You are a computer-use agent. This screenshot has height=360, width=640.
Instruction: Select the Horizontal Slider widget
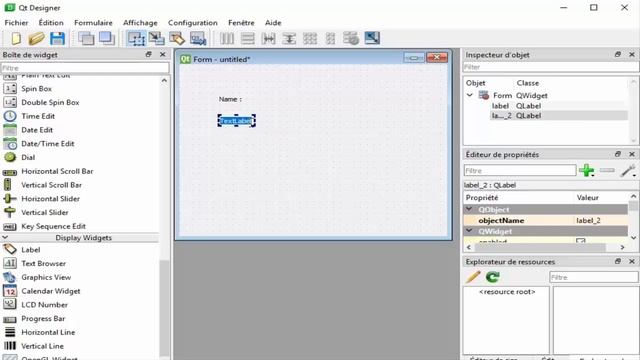(51, 199)
